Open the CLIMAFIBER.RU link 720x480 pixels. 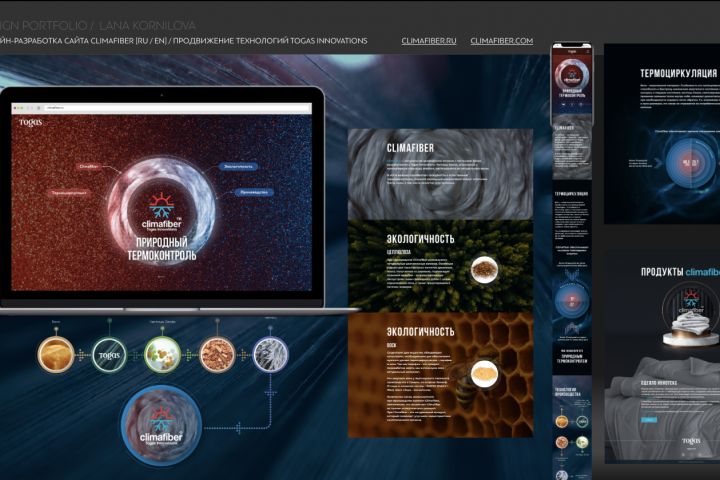point(429,41)
